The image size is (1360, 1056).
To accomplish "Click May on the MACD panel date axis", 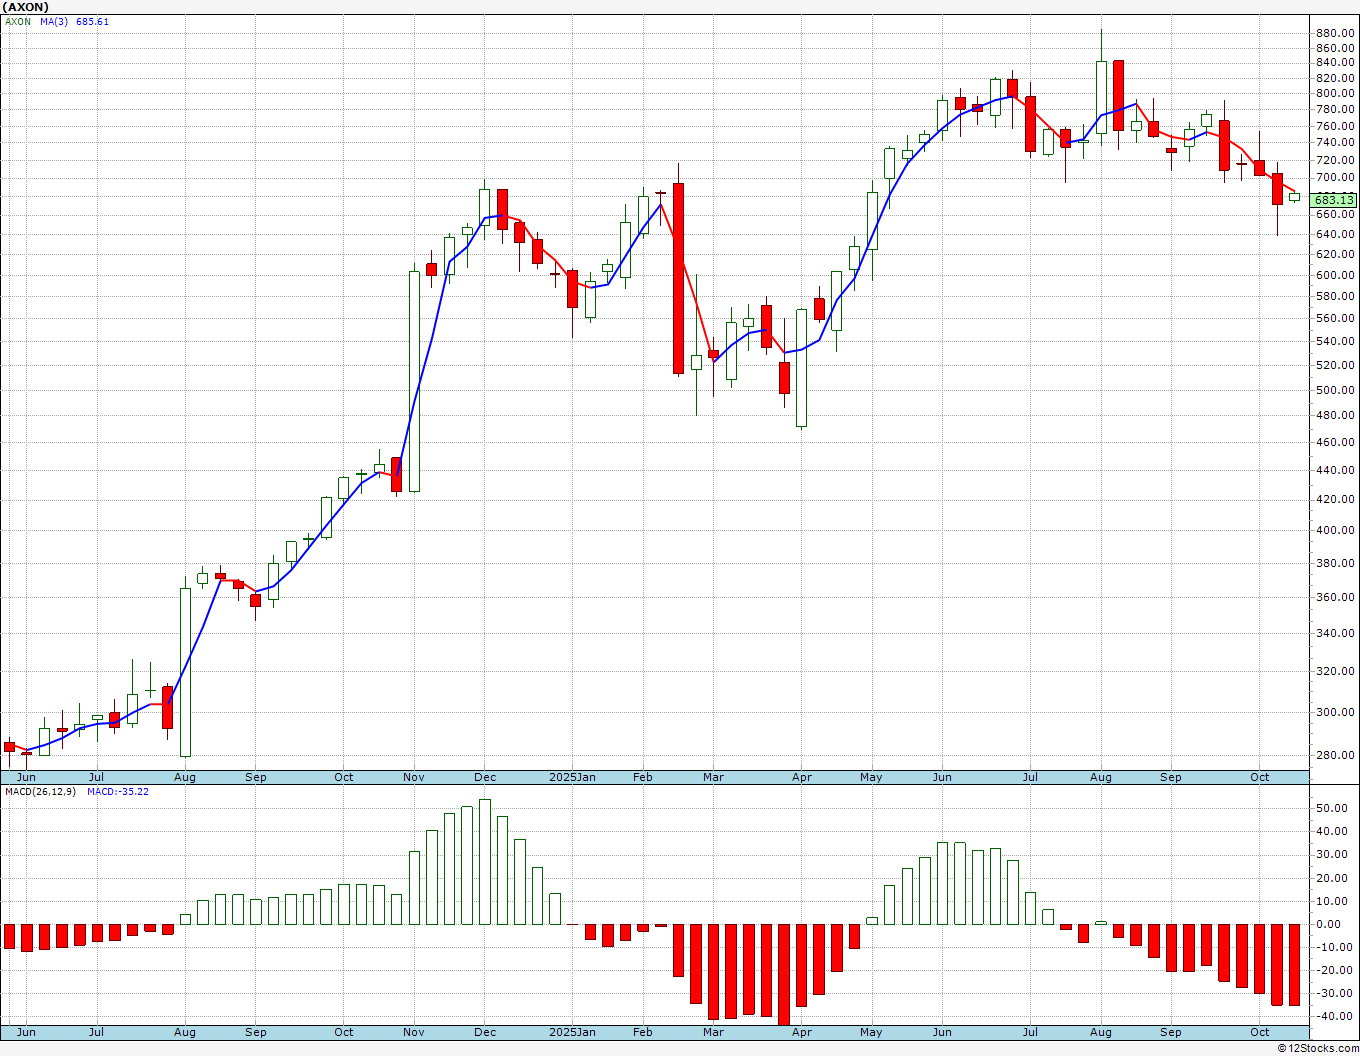I will tap(871, 1032).
